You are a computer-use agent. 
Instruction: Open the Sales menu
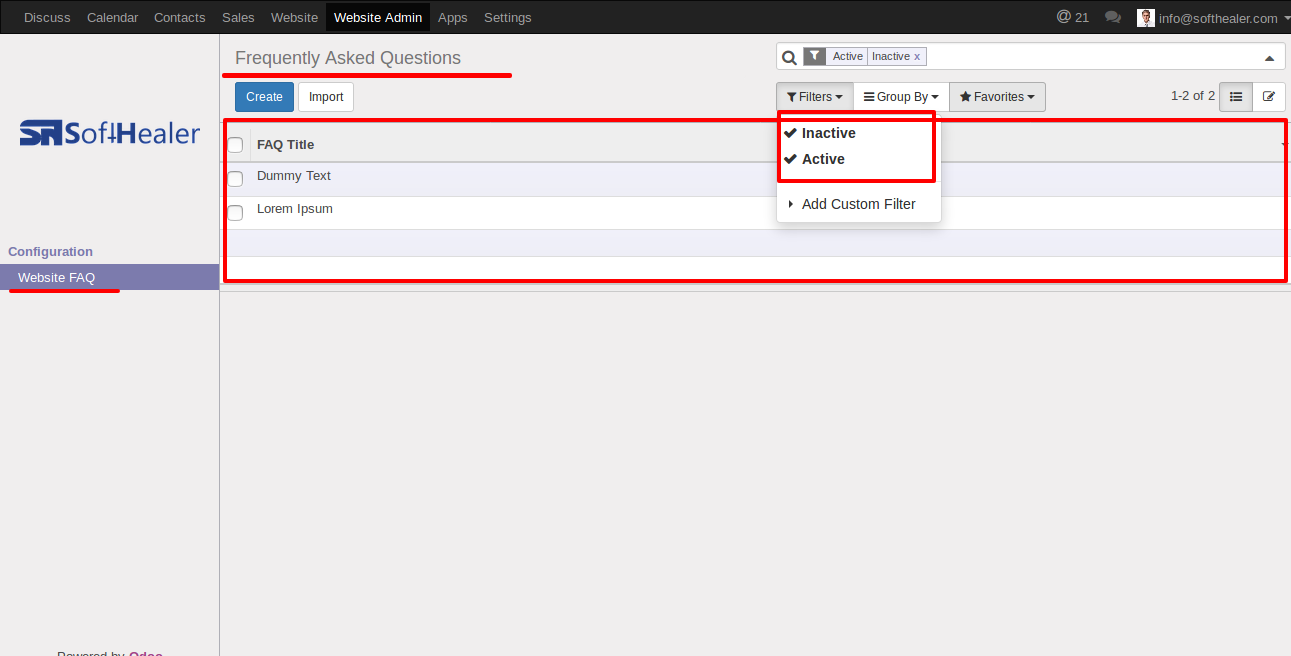pyautogui.click(x=238, y=17)
